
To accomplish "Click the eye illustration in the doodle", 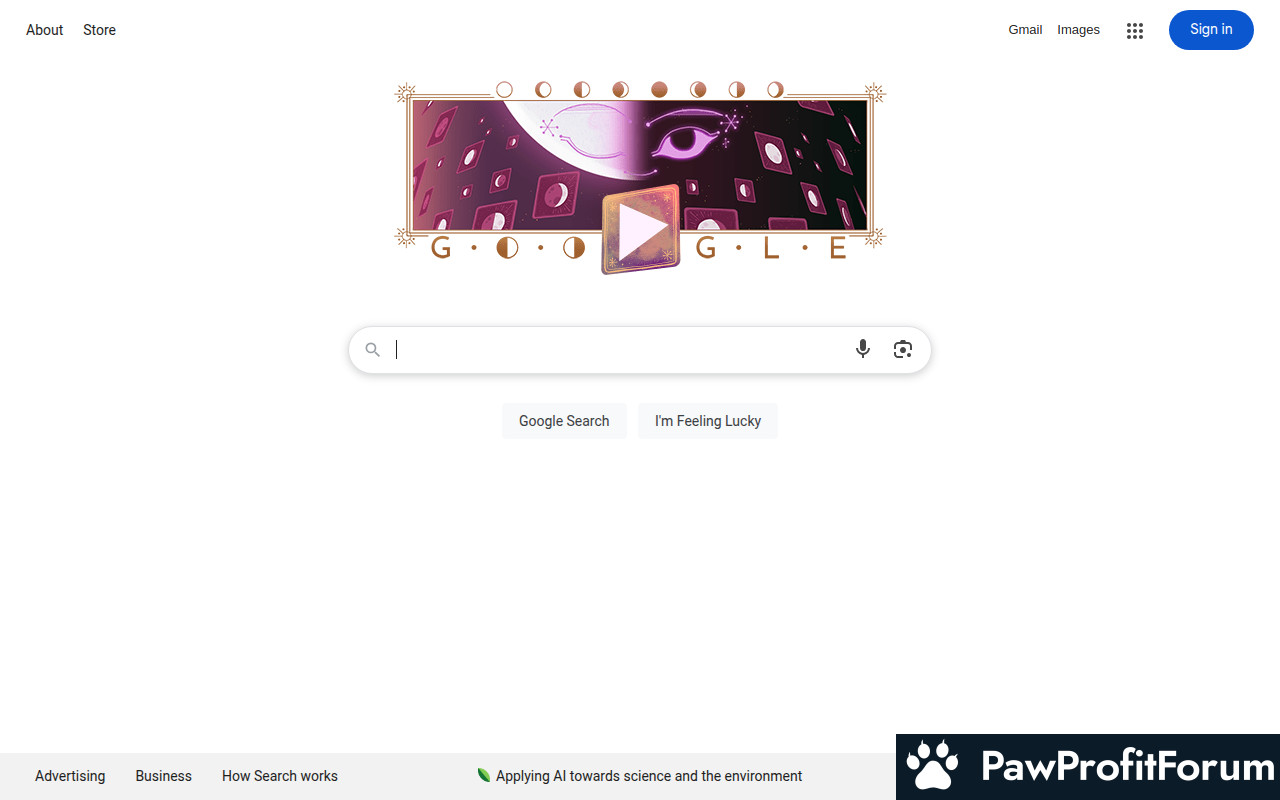I will [x=690, y=137].
